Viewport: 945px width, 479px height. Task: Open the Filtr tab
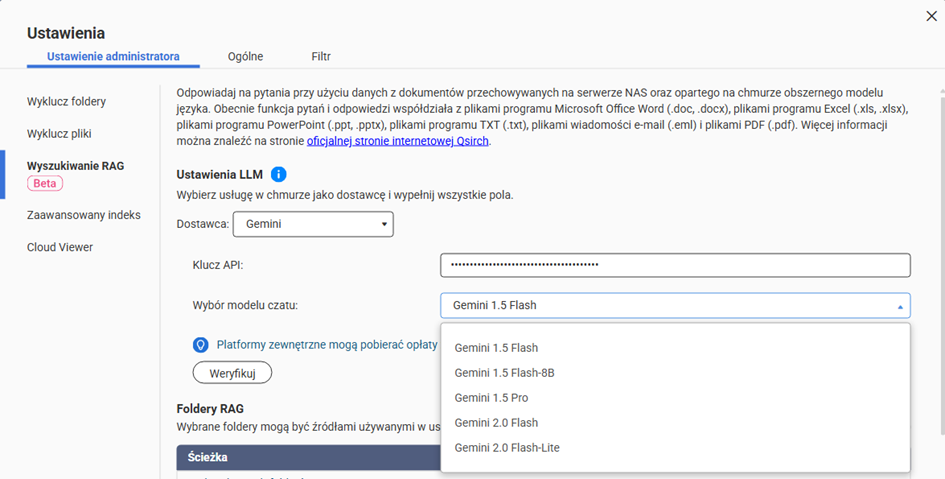coord(321,56)
